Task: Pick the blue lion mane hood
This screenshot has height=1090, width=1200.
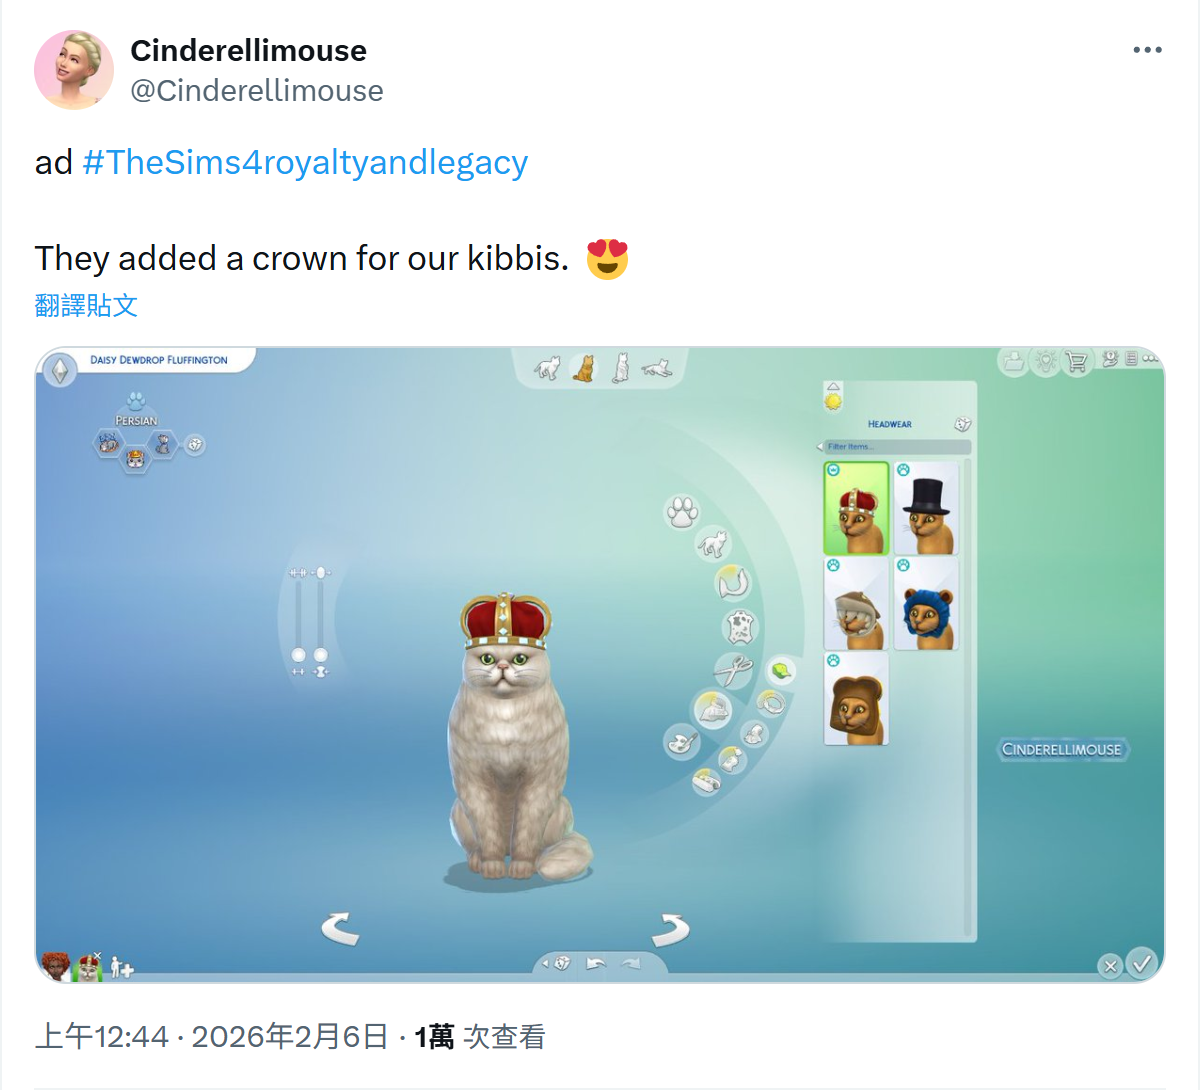Action: pos(926,604)
